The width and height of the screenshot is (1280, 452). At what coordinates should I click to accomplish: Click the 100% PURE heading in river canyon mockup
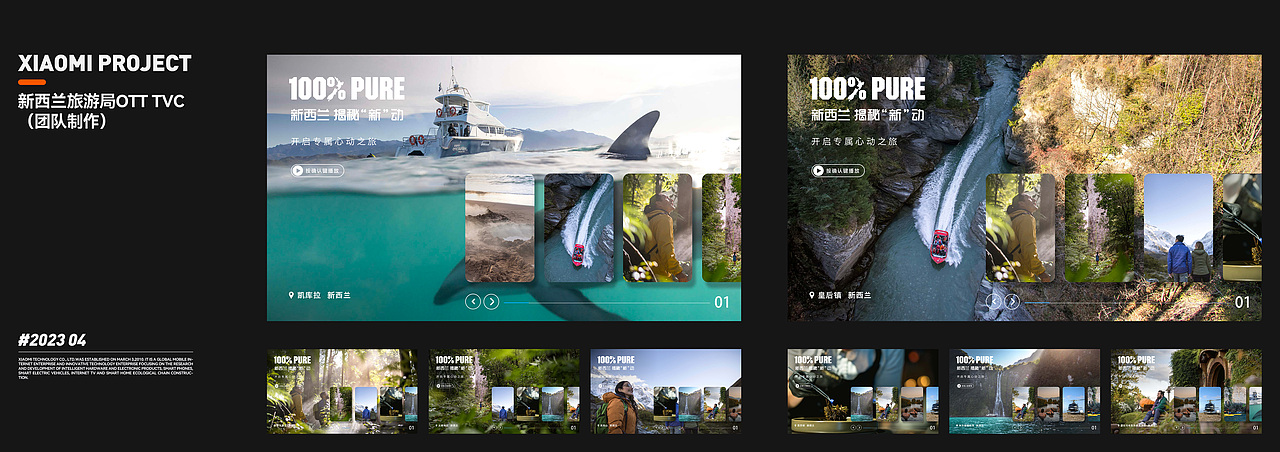click(x=868, y=88)
